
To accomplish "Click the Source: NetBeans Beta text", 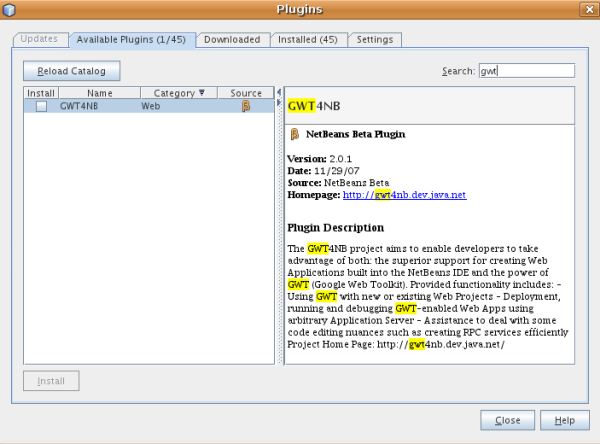I will pyautogui.click(x=338, y=183).
